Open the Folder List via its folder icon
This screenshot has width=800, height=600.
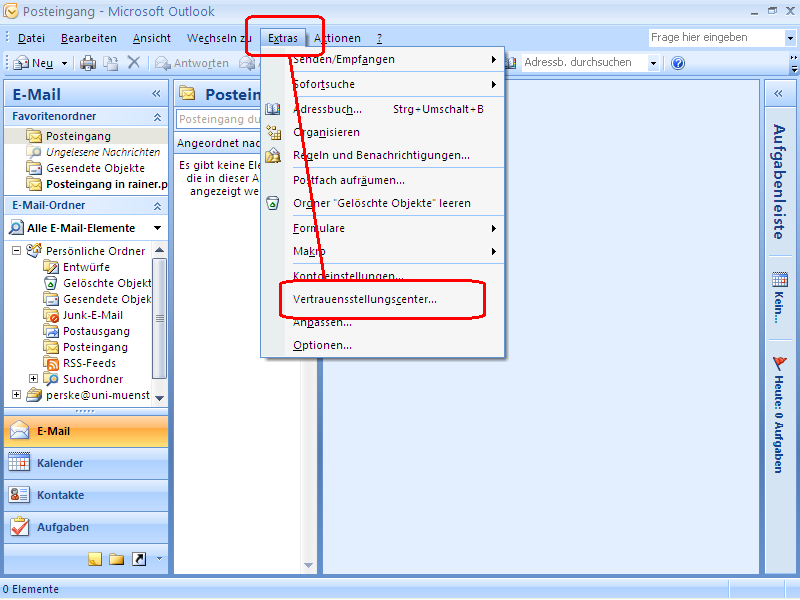point(117,558)
